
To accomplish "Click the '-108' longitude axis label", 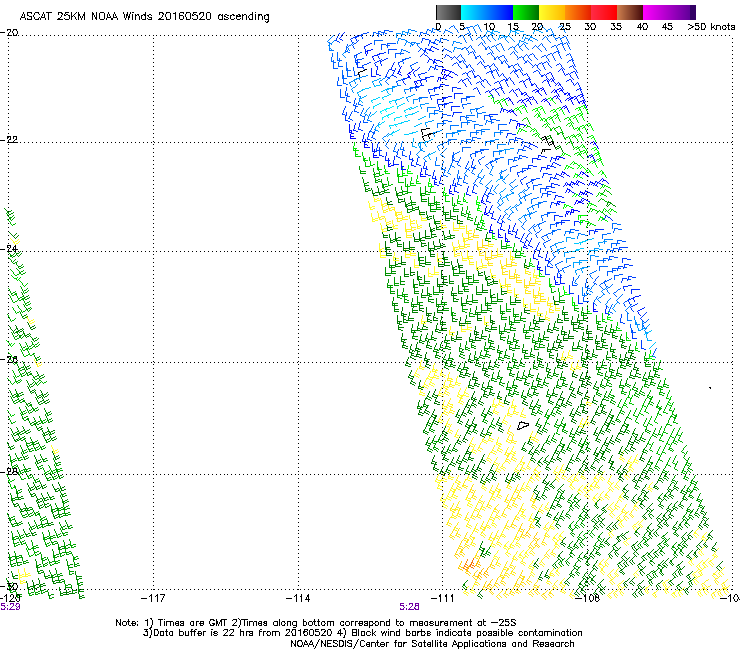I will [588, 598].
